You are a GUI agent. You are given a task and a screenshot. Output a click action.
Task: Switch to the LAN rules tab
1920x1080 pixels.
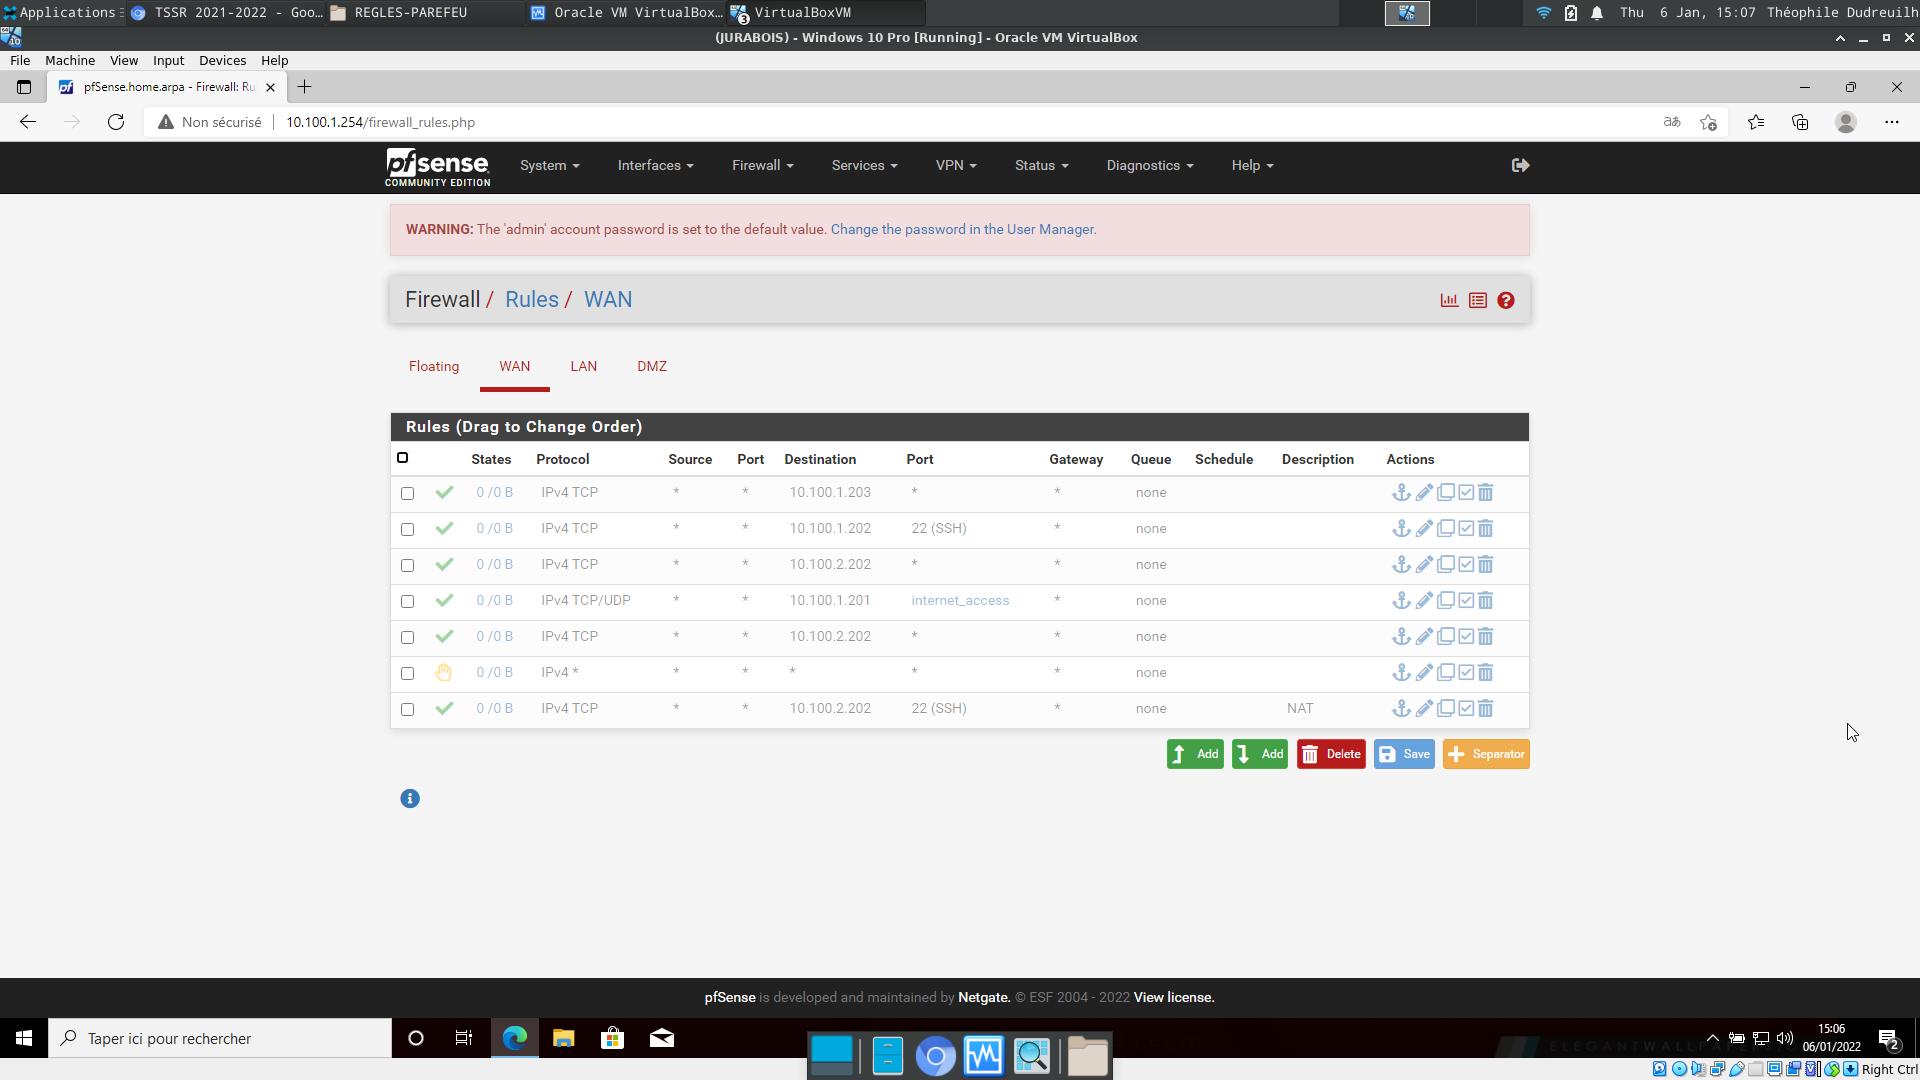[583, 366]
